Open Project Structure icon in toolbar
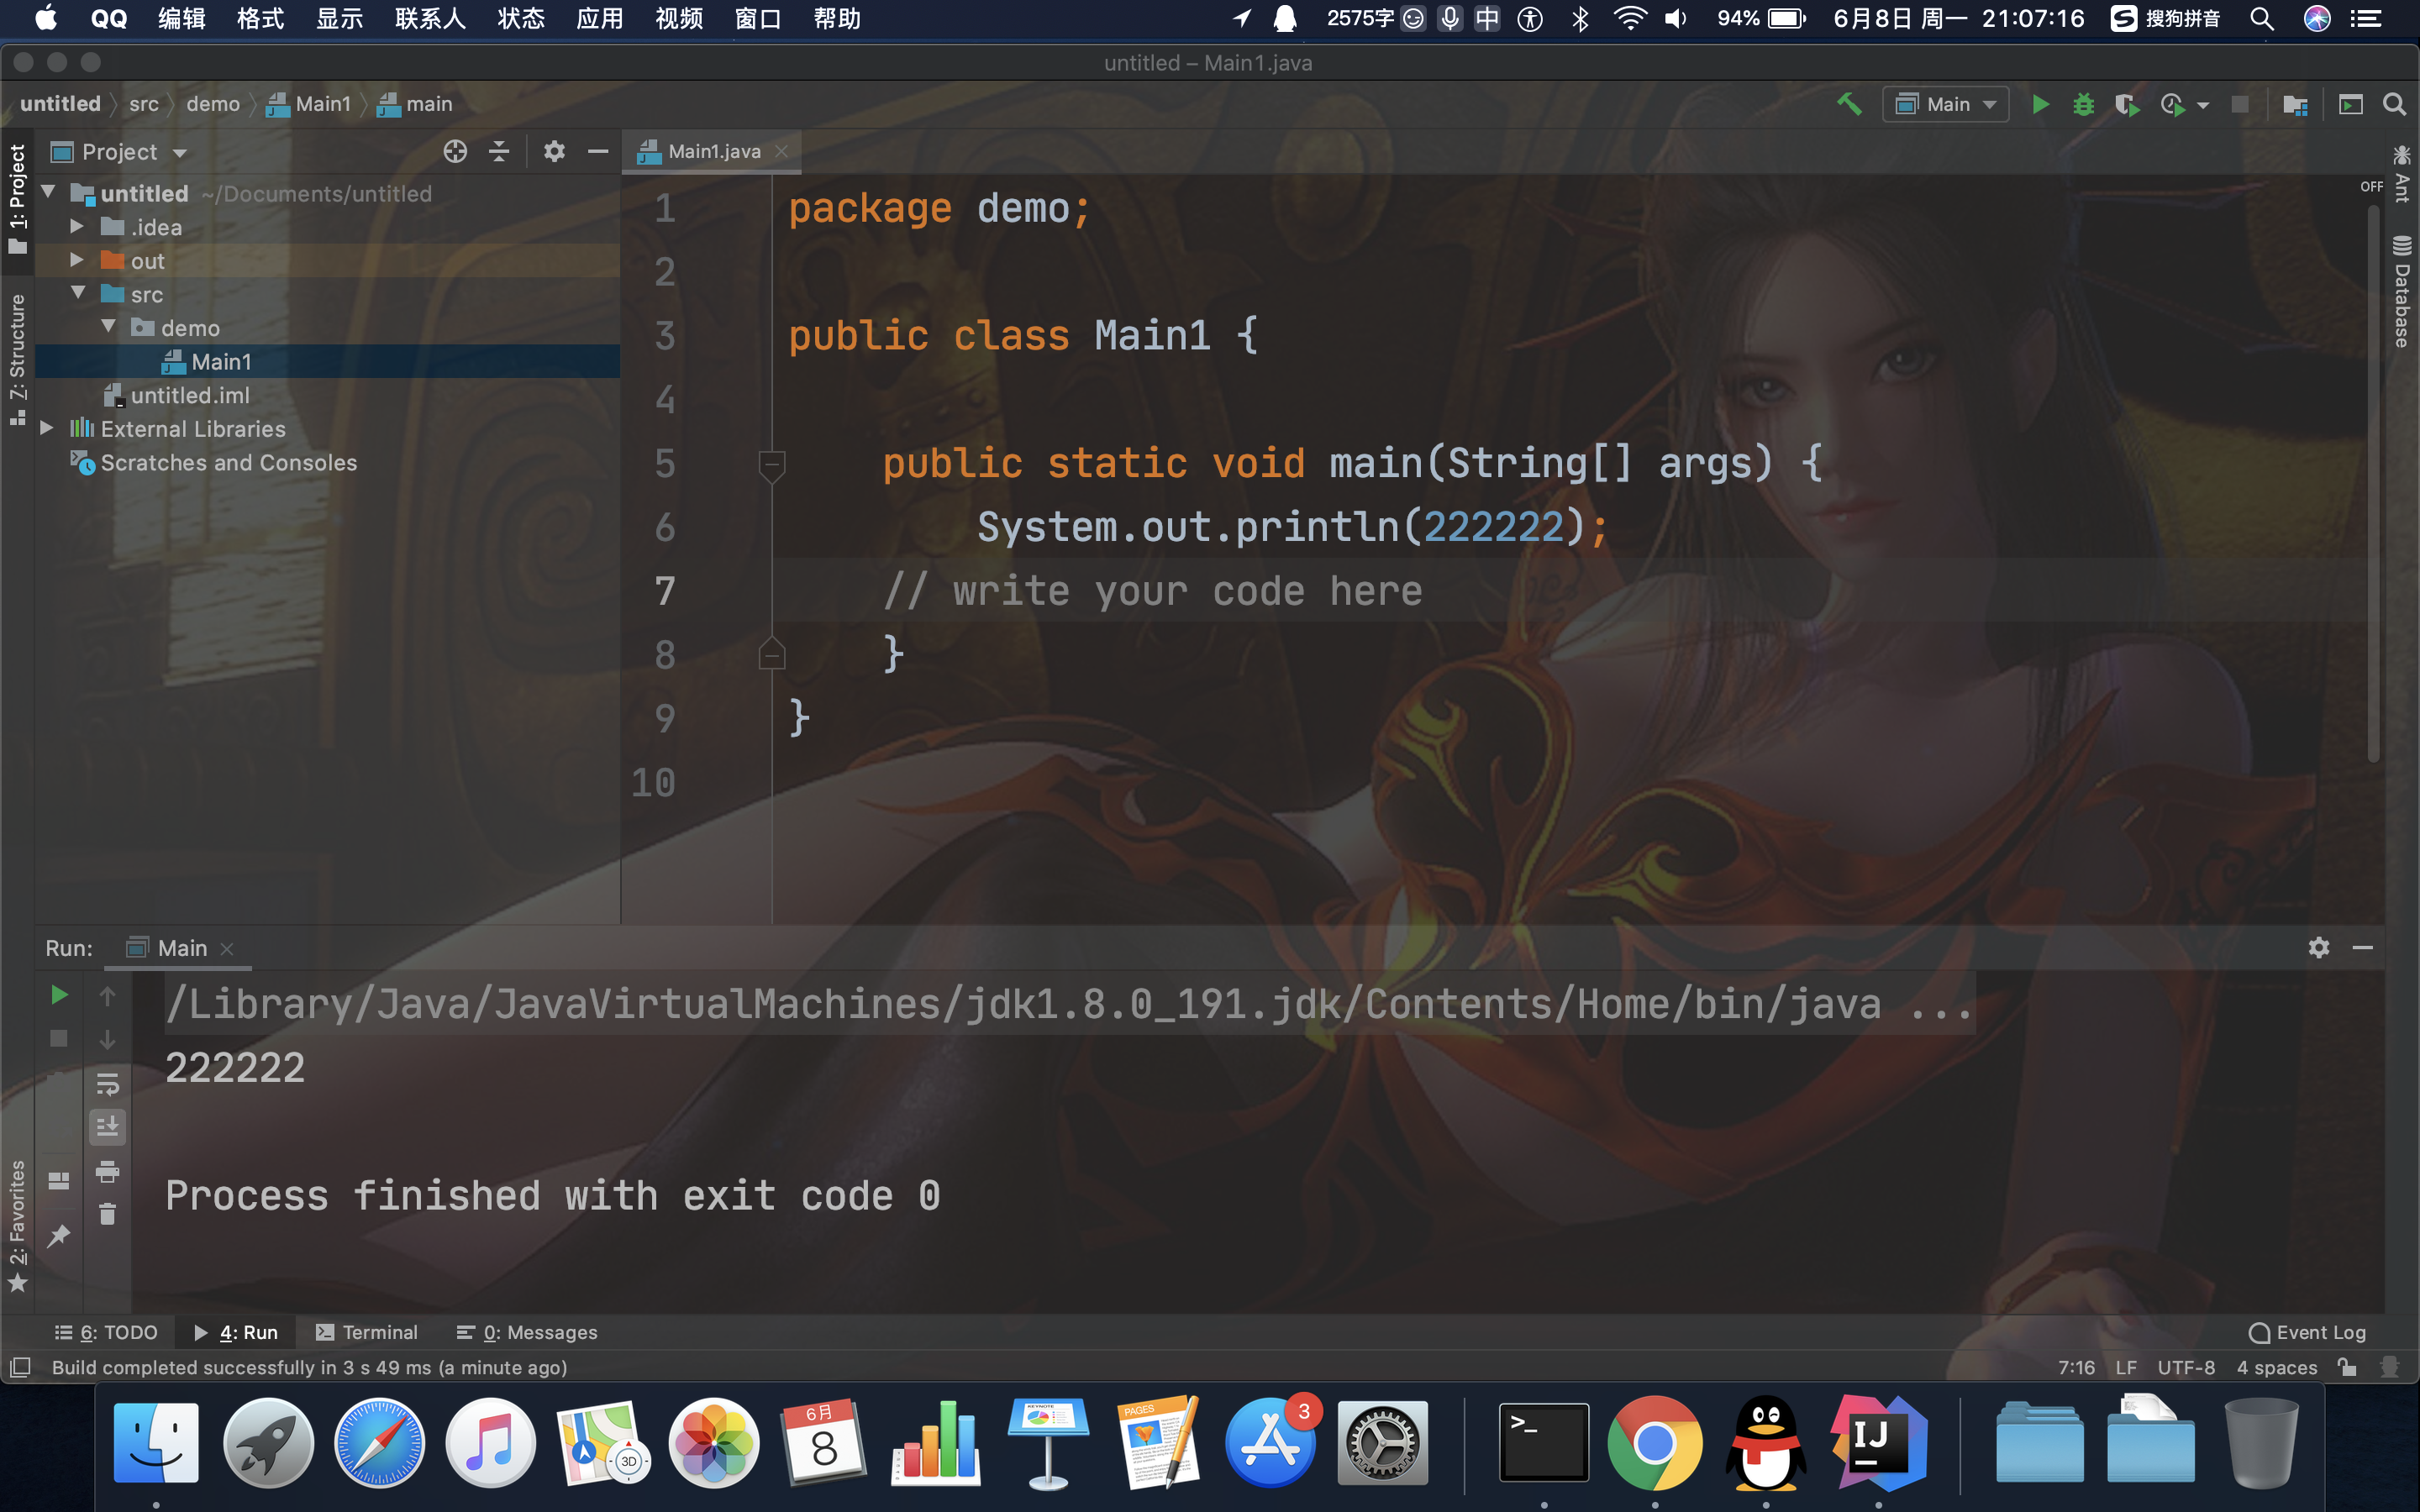Viewport: 2420px width, 1512px height. 2295,104
